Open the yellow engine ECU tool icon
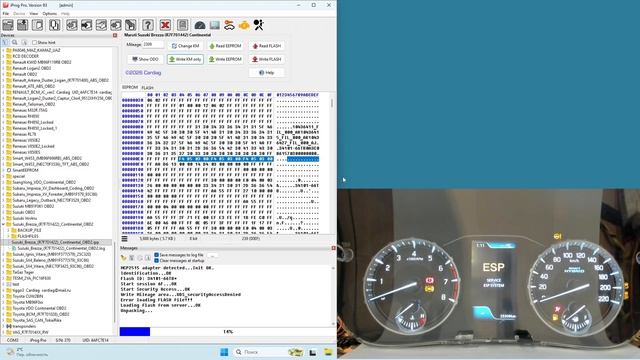The height and width of the screenshot is (360, 640). 244,25
